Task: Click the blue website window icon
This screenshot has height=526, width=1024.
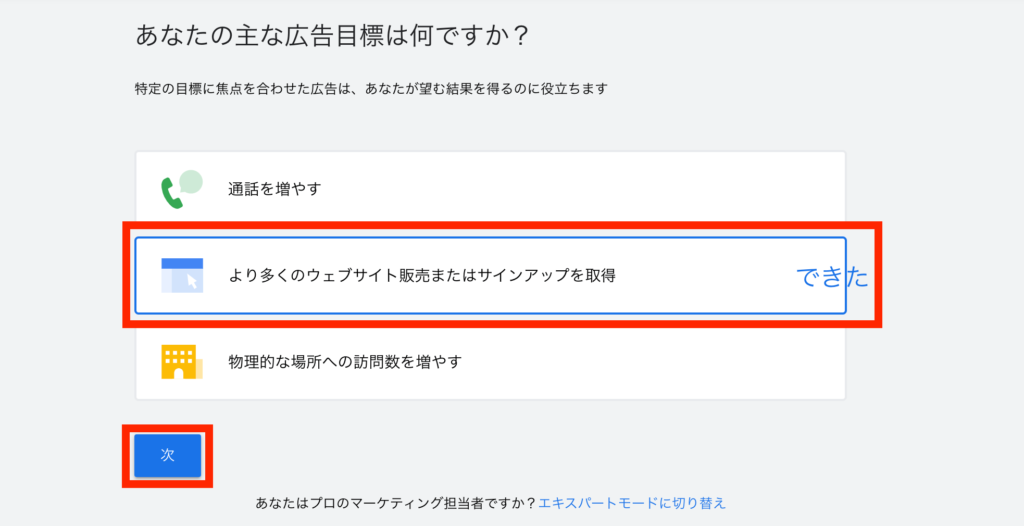Action: (x=182, y=275)
